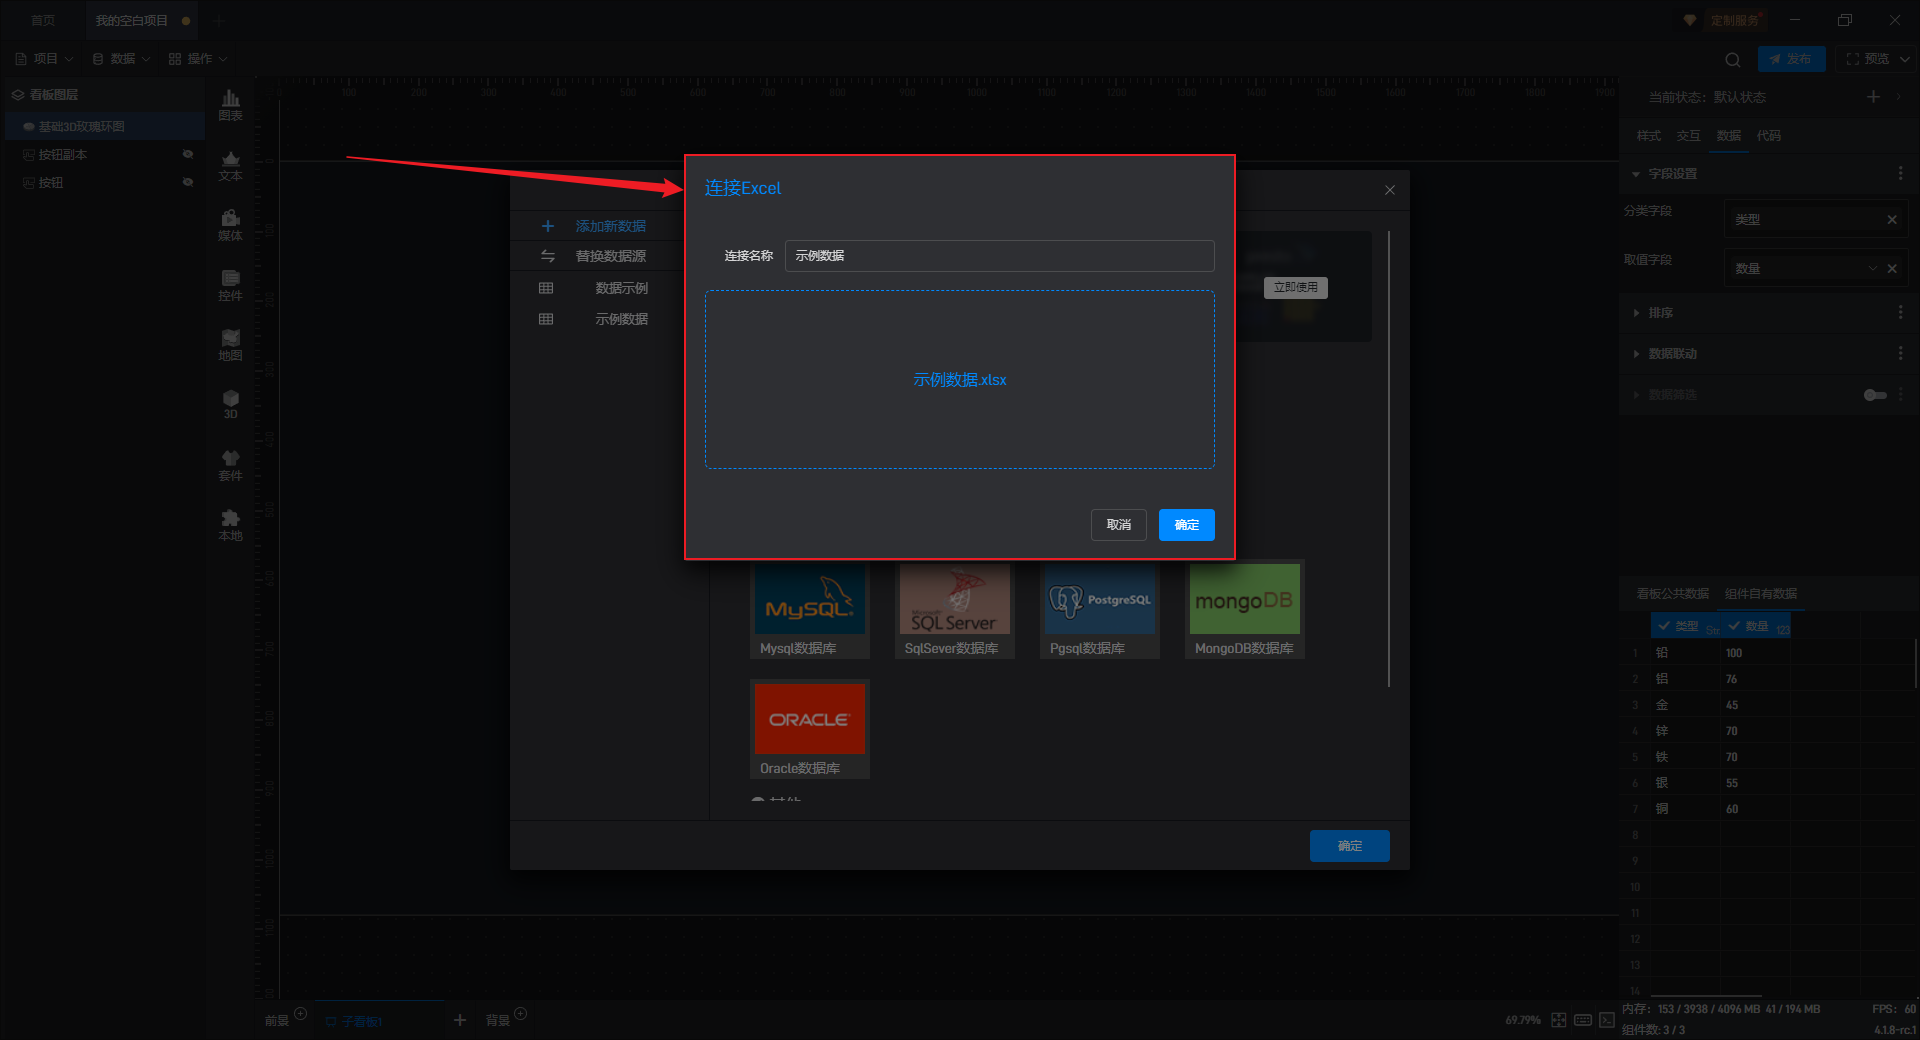Click the plus icon beside 当前状态
This screenshot has width=1920, height=1040.
click(1873, 96)
